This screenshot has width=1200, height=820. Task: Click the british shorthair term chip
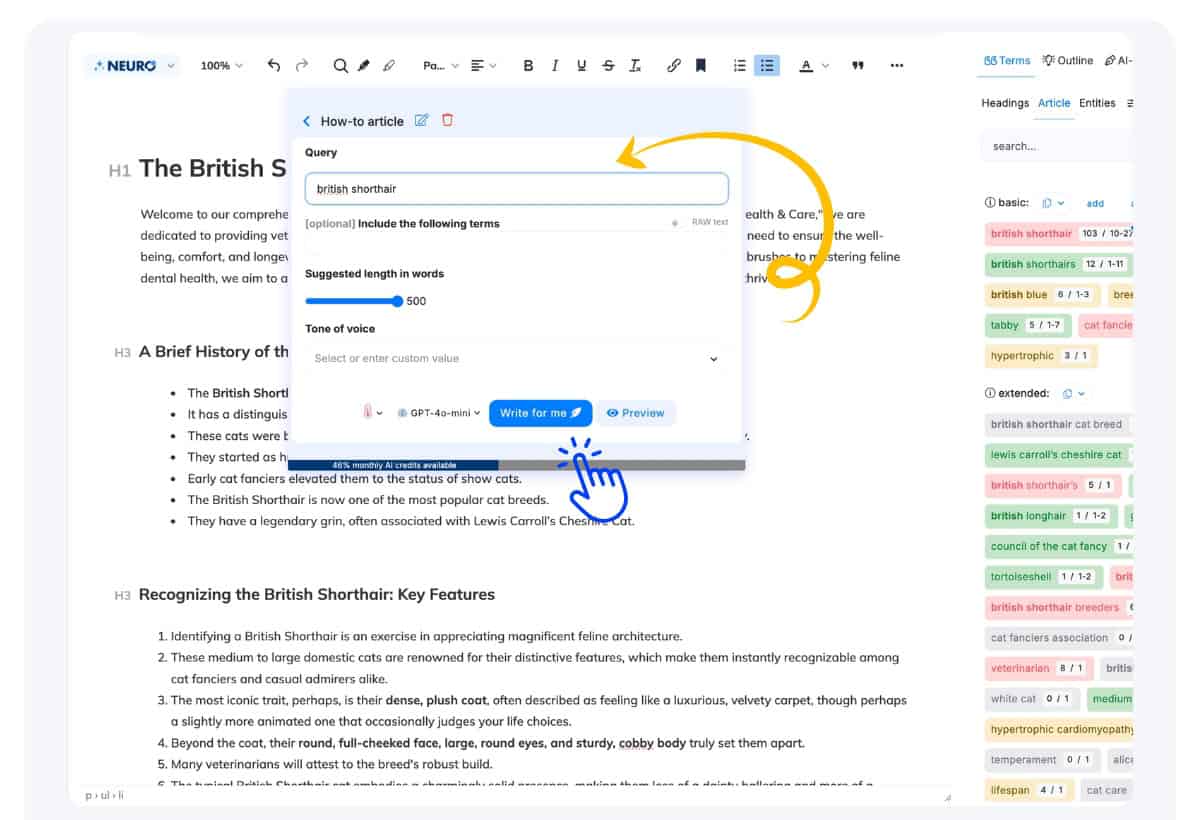[1061, 234]
